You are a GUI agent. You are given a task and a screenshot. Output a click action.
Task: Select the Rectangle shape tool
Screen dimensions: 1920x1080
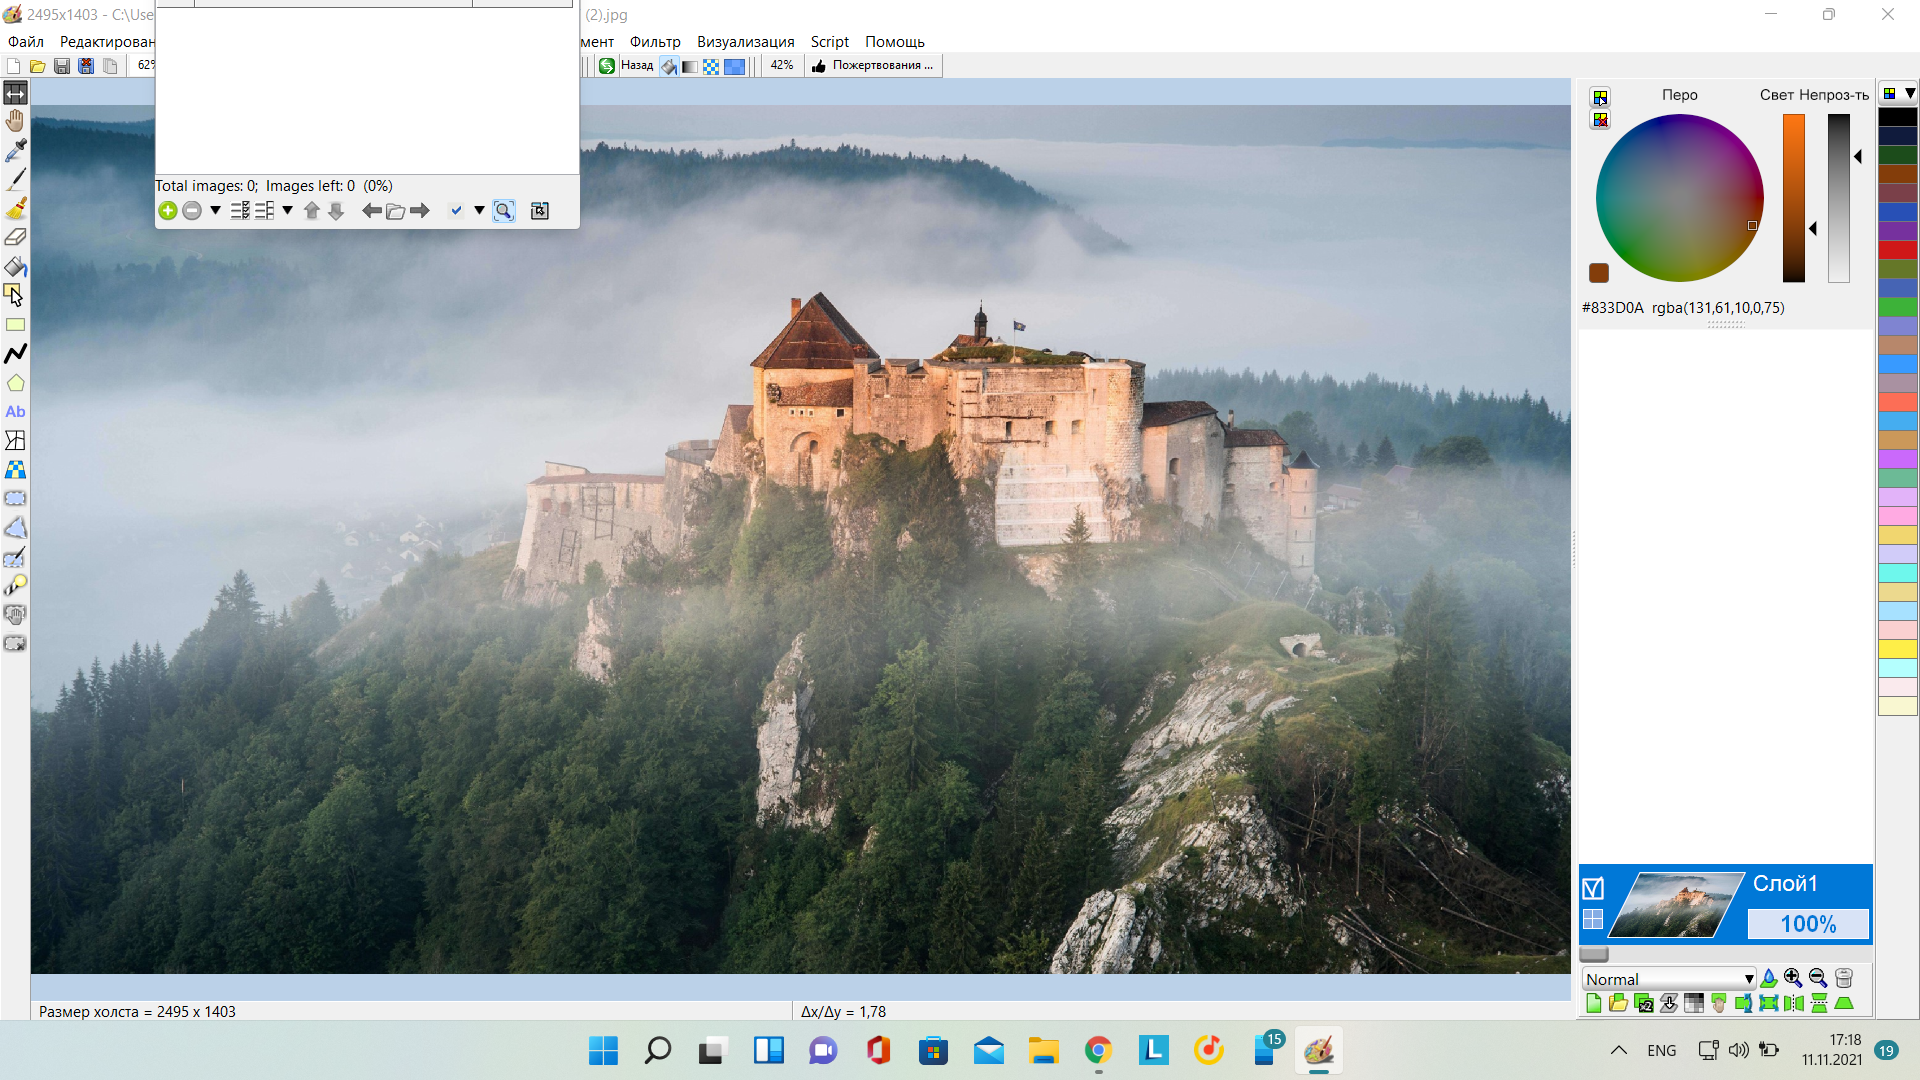click(15, 325)
